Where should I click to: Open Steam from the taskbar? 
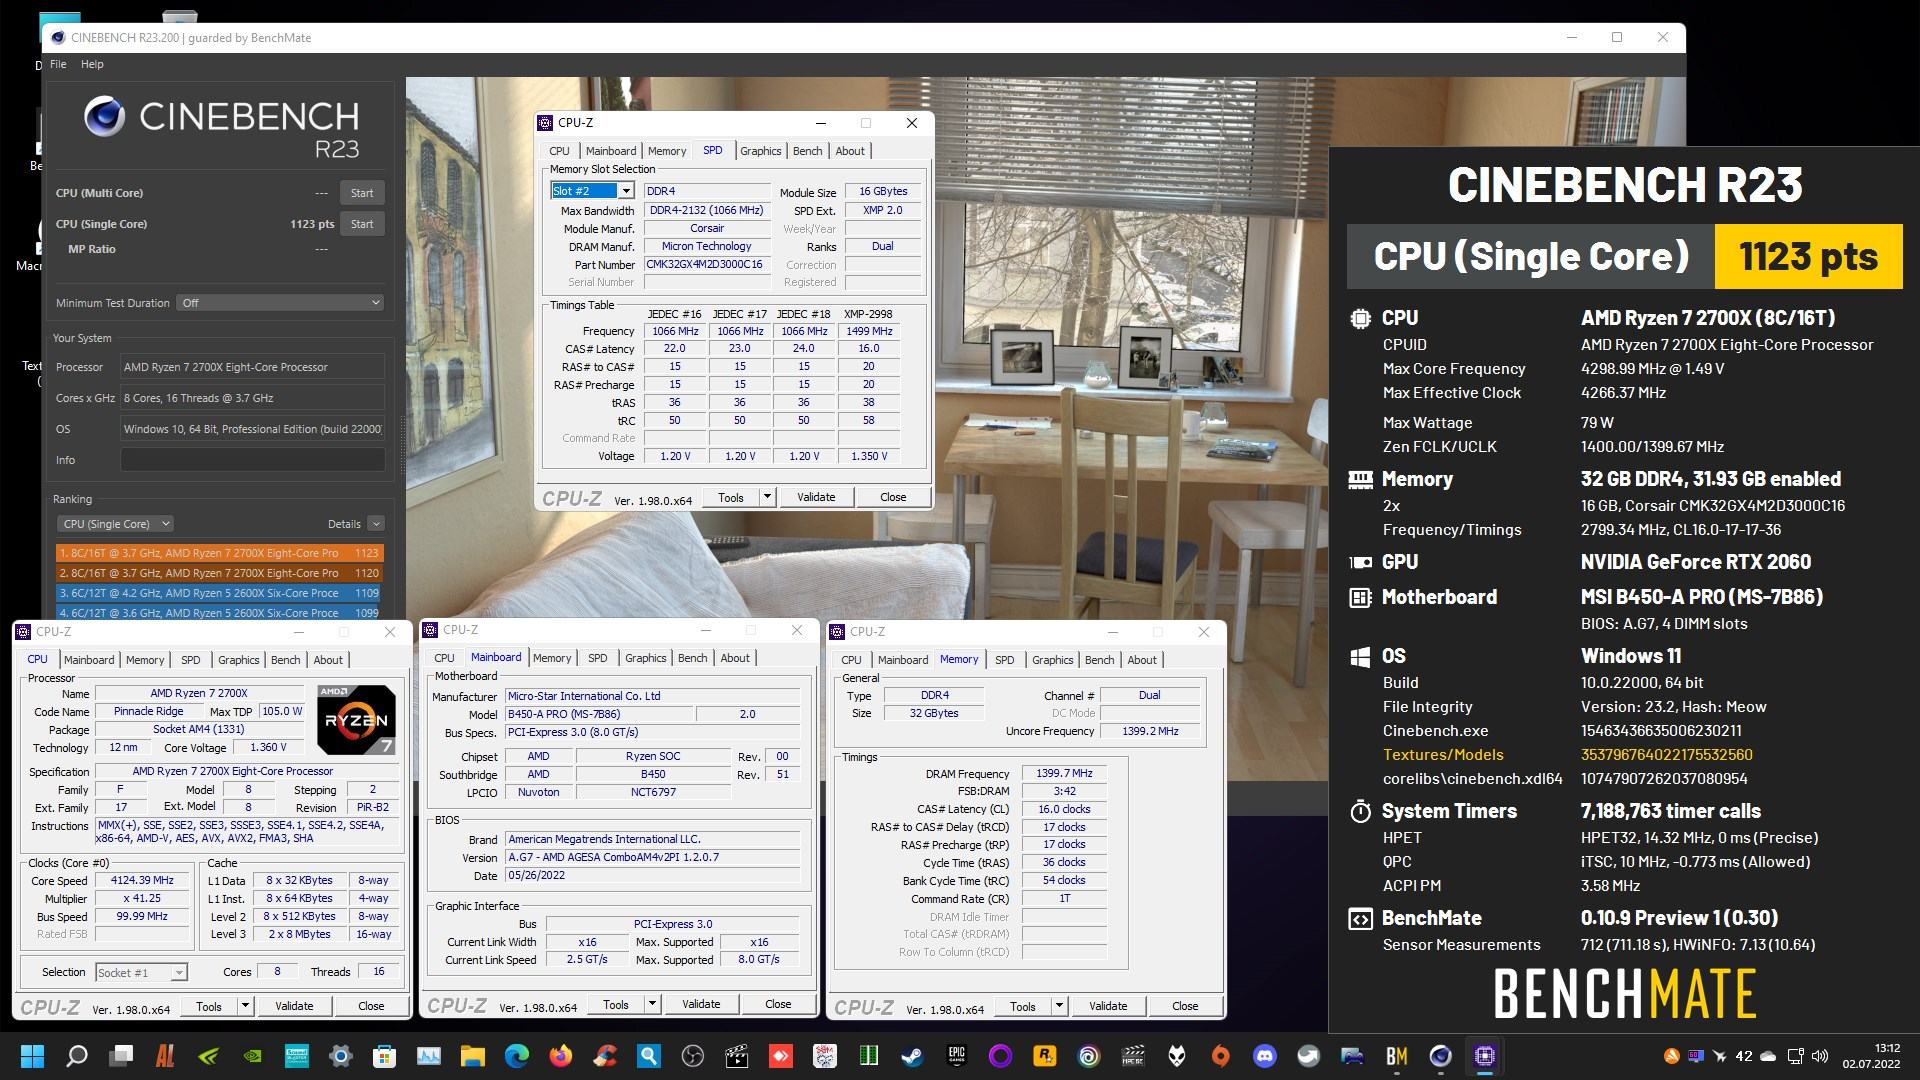pos(913,1056)
